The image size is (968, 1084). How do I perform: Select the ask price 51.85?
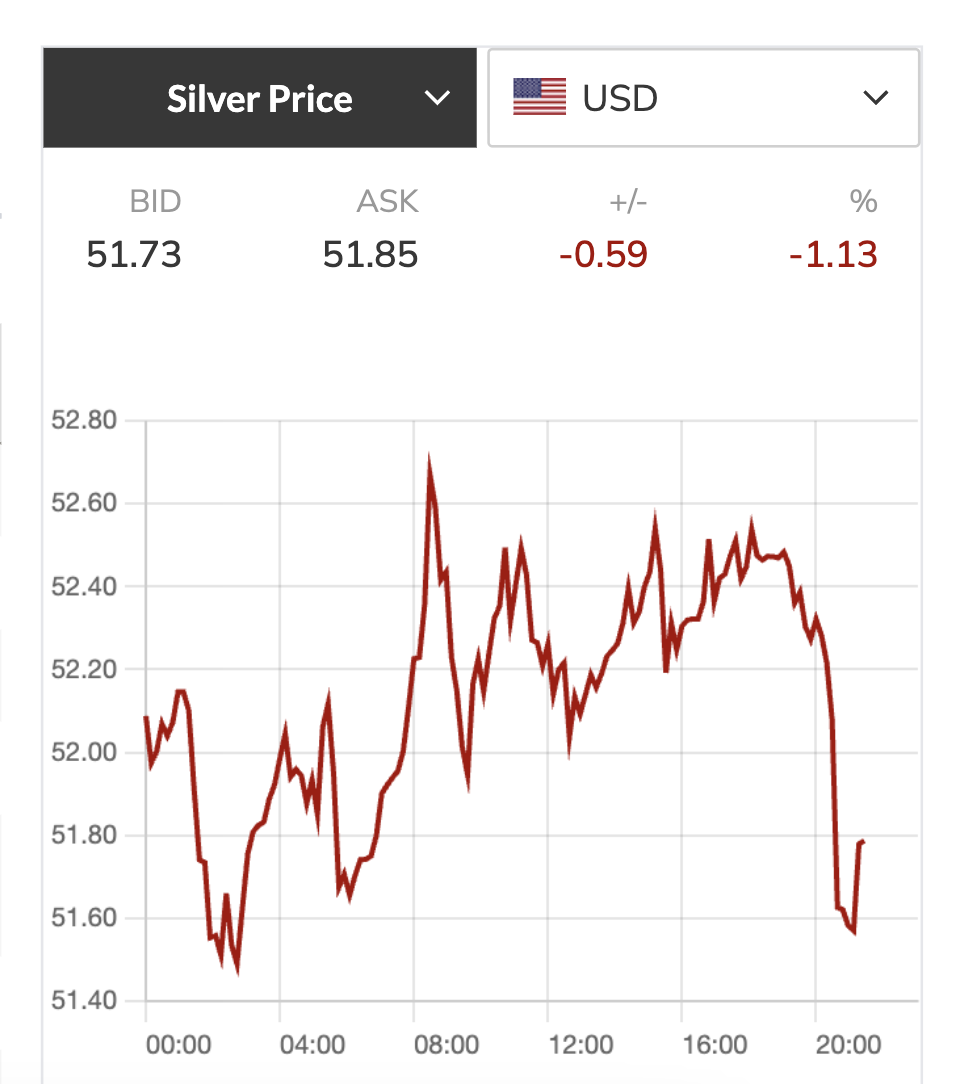370,255
